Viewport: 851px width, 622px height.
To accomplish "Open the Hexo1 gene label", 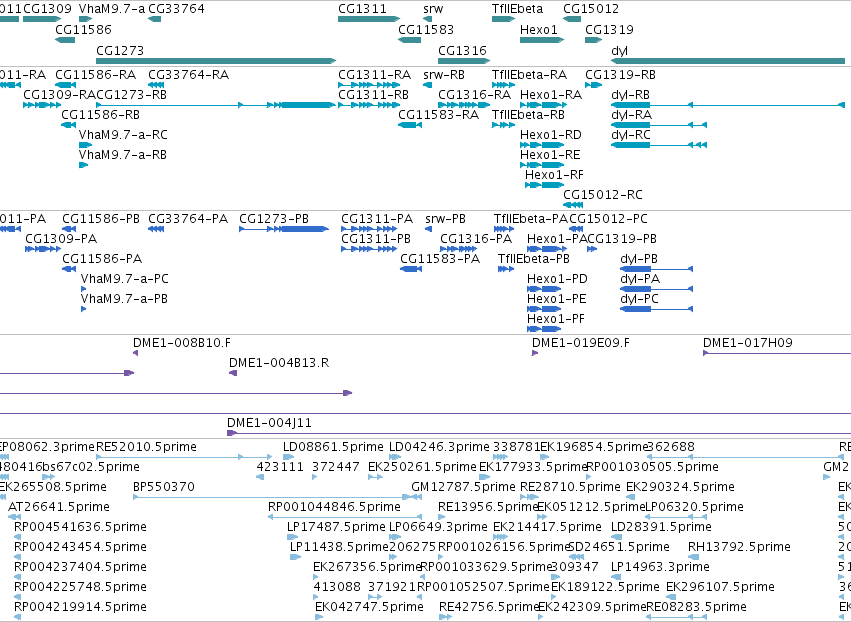I will coord(539,29).
